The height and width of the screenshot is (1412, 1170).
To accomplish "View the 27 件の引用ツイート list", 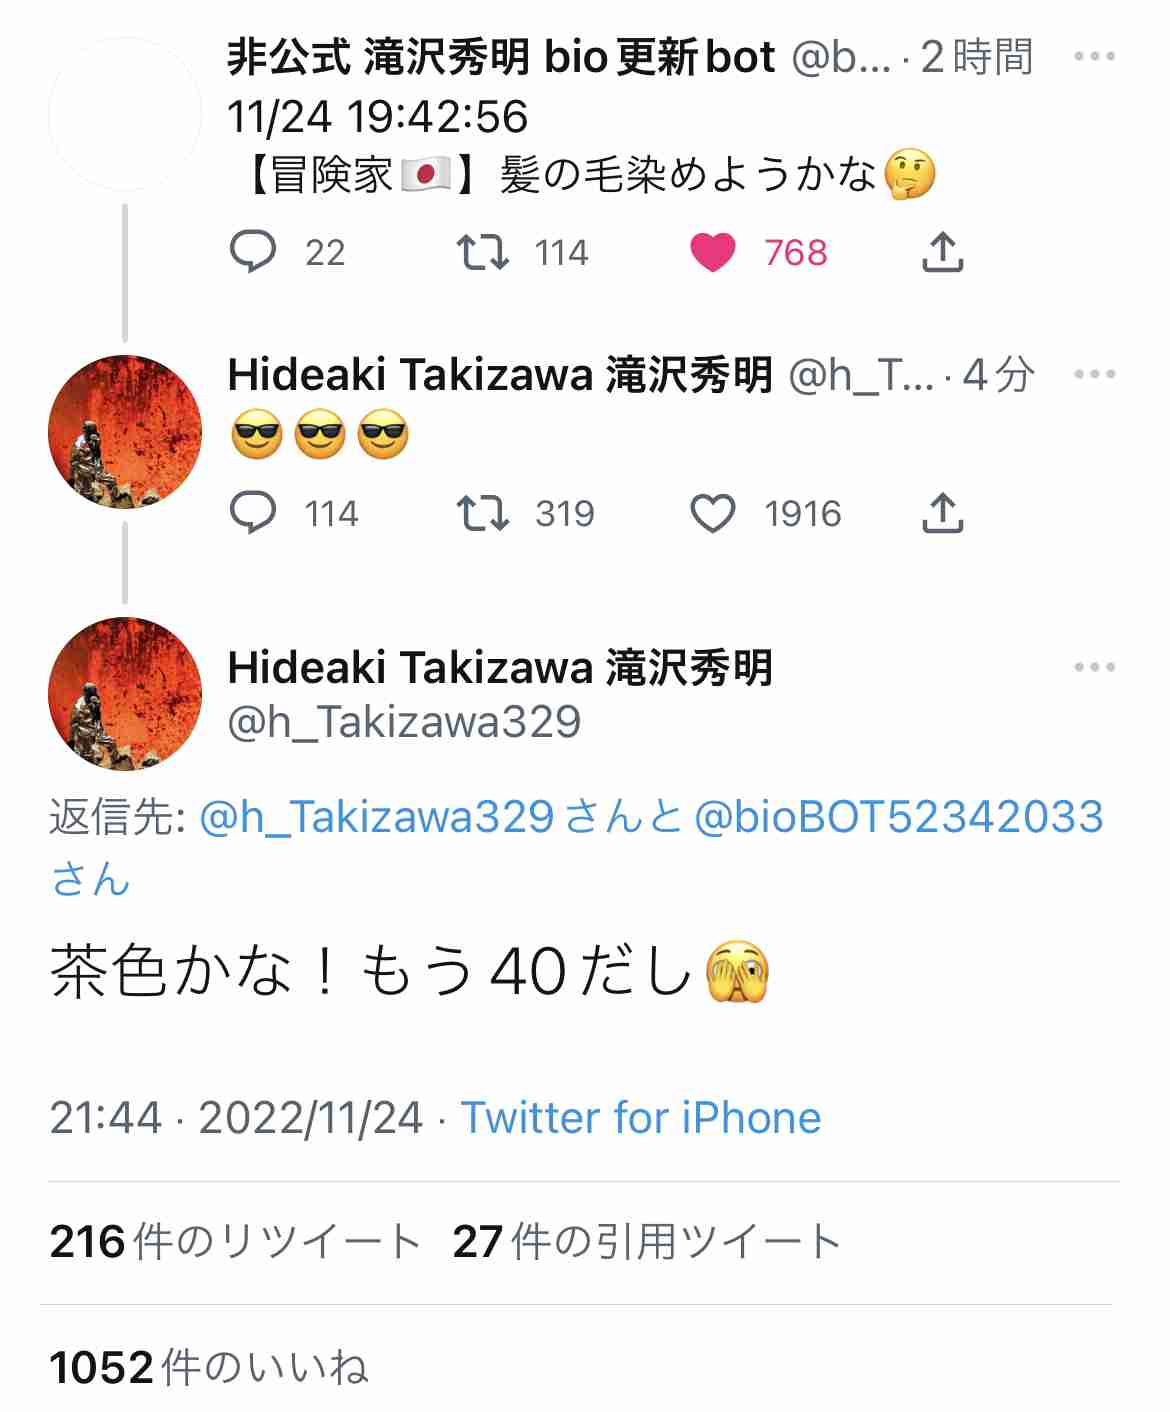I will [x=647, y=1241].
